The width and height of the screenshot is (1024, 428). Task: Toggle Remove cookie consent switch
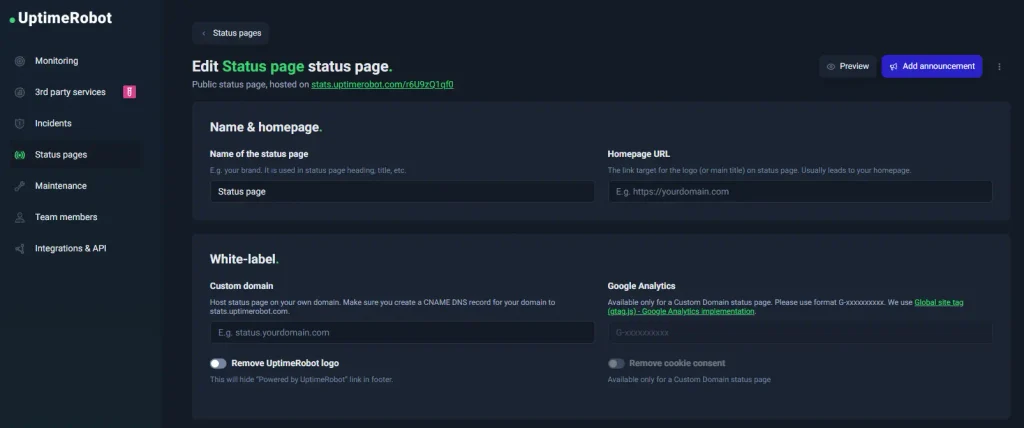(x=616, y=363)
